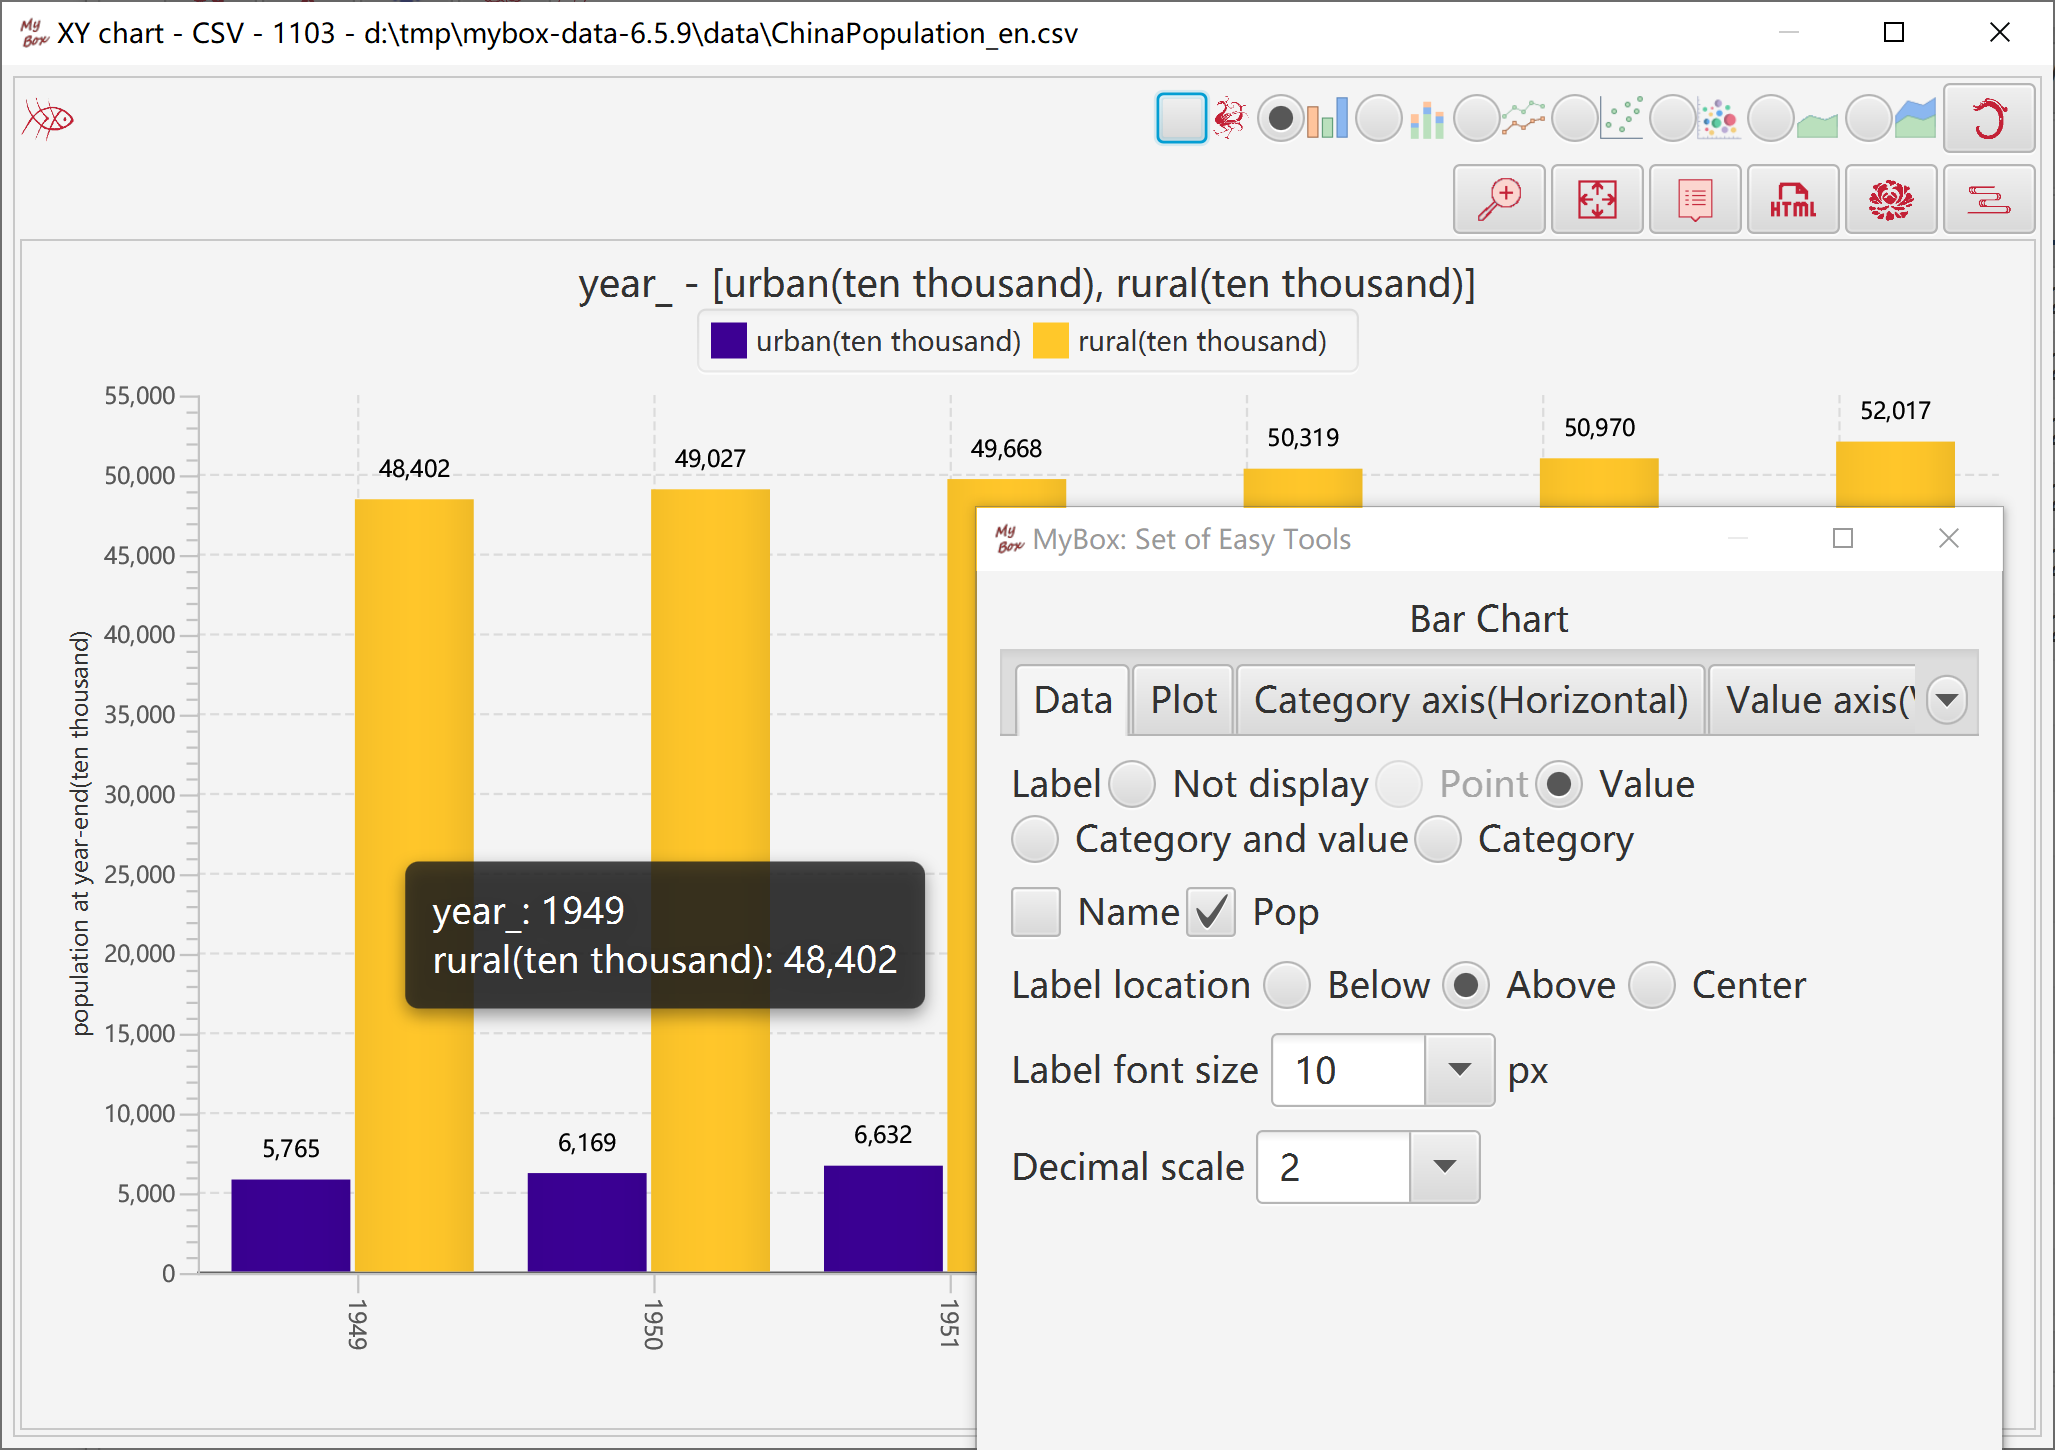This screenshot has height=1450, width=2055.
Task: Uncheck the Pop checkbox
Action: coord(1211,912)
